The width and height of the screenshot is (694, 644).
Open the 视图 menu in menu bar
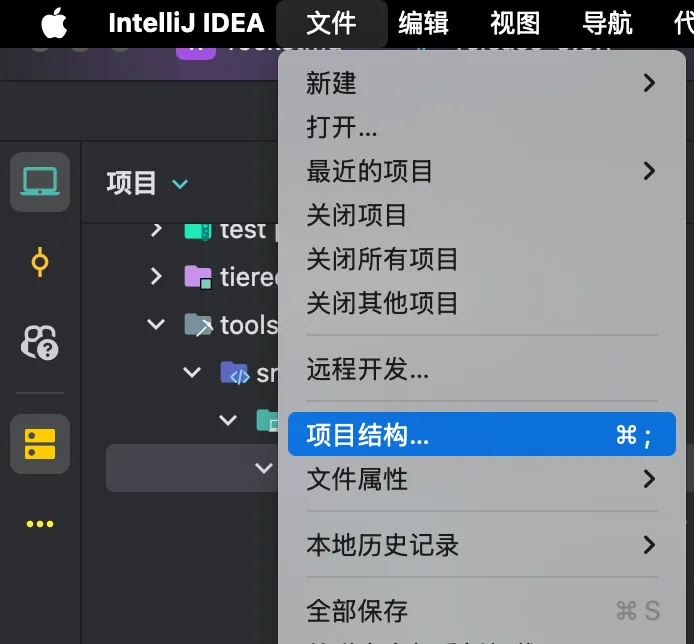click(515, 23)
